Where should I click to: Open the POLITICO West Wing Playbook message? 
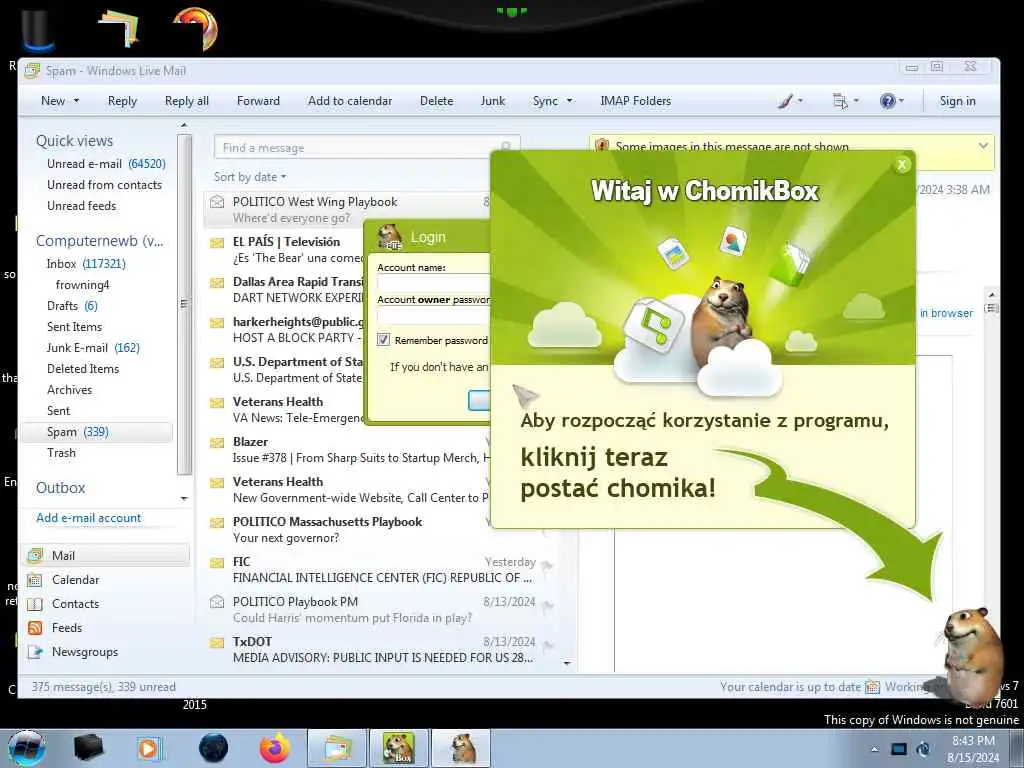click(x=347, y=210)
